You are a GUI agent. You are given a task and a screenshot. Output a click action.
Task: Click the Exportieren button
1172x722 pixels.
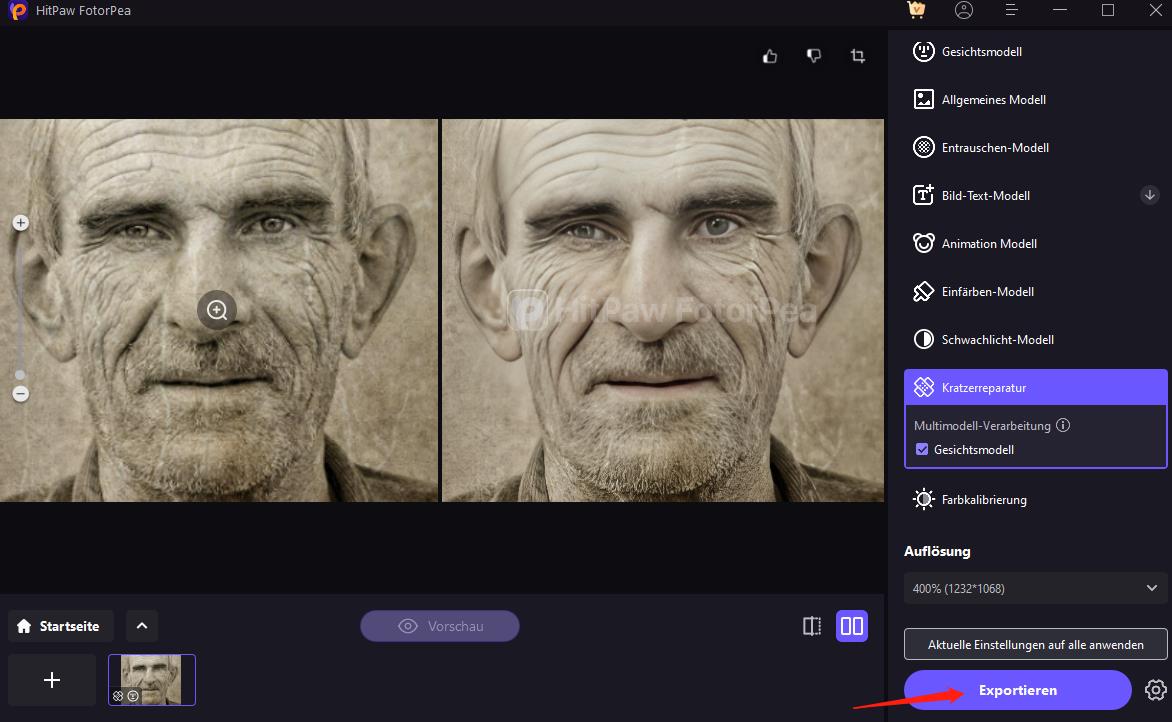pos(1017,690)
